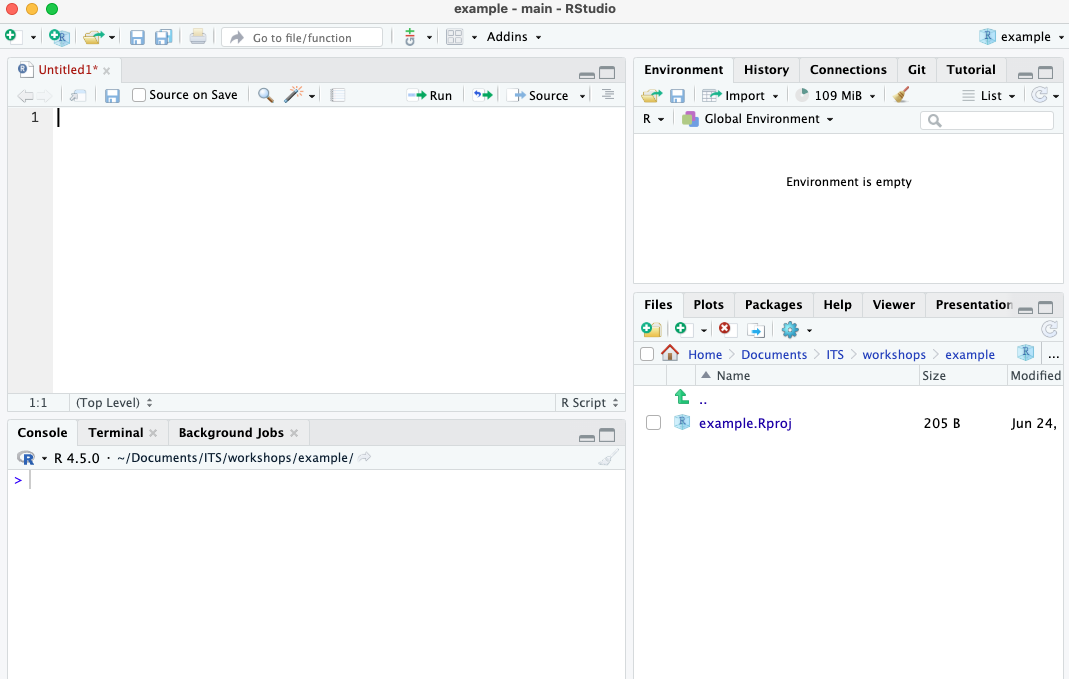Open the Addins dropdown menu

[514, 37]
